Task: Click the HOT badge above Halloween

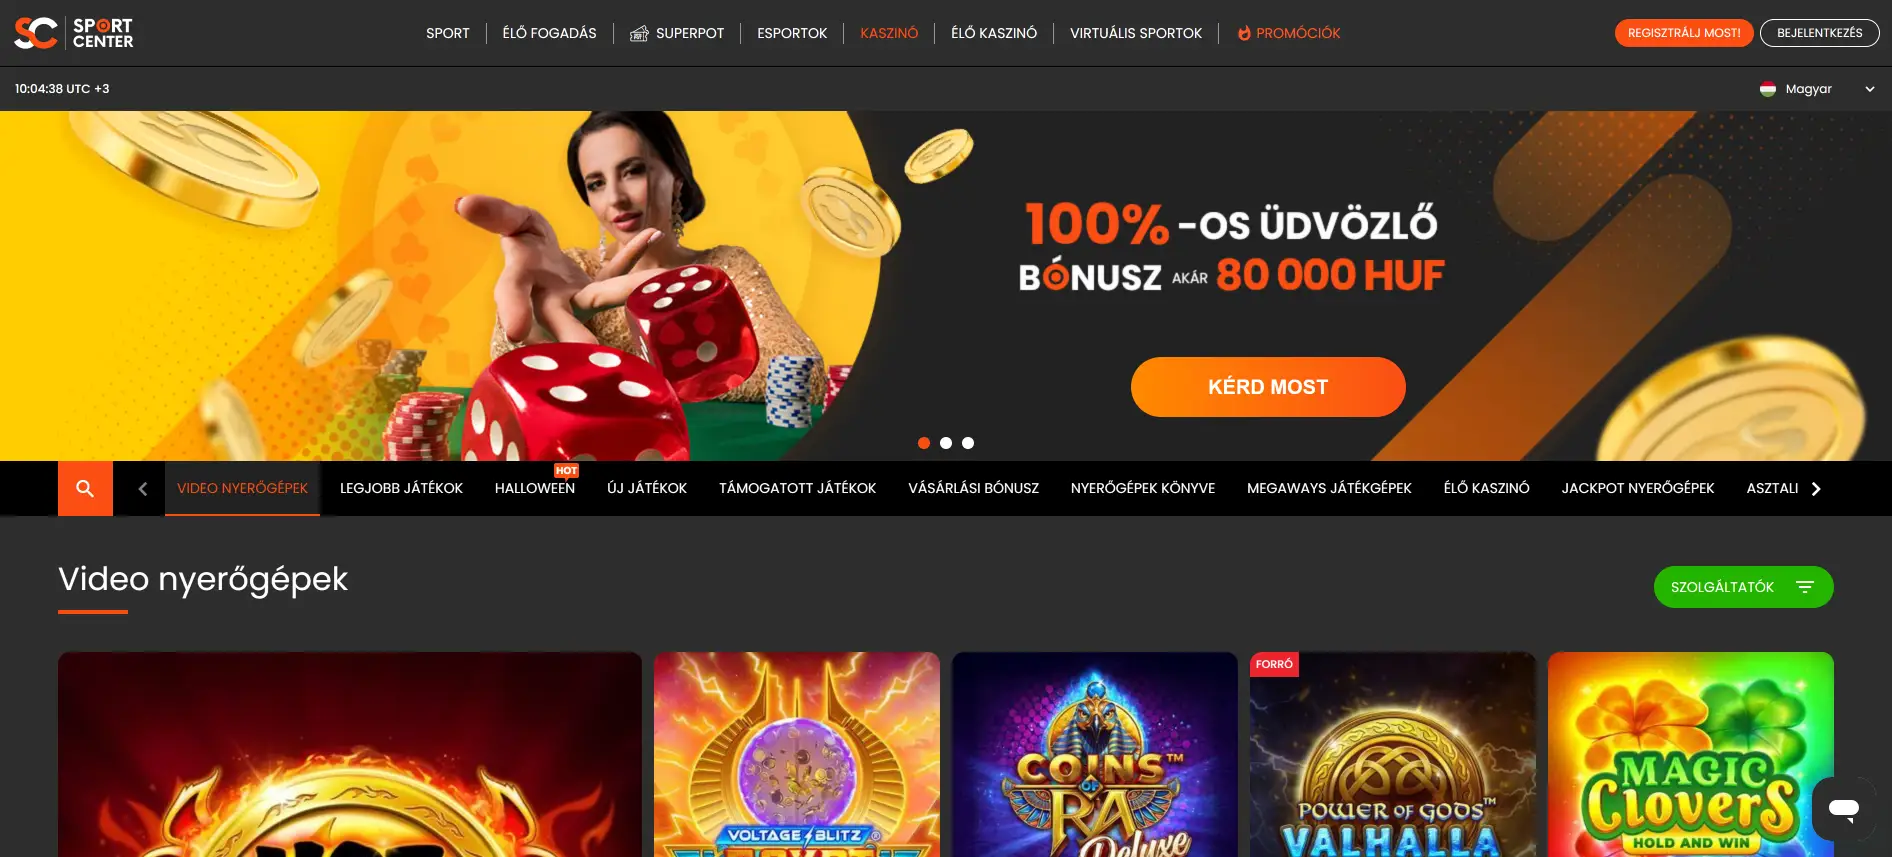Action: 566,470
